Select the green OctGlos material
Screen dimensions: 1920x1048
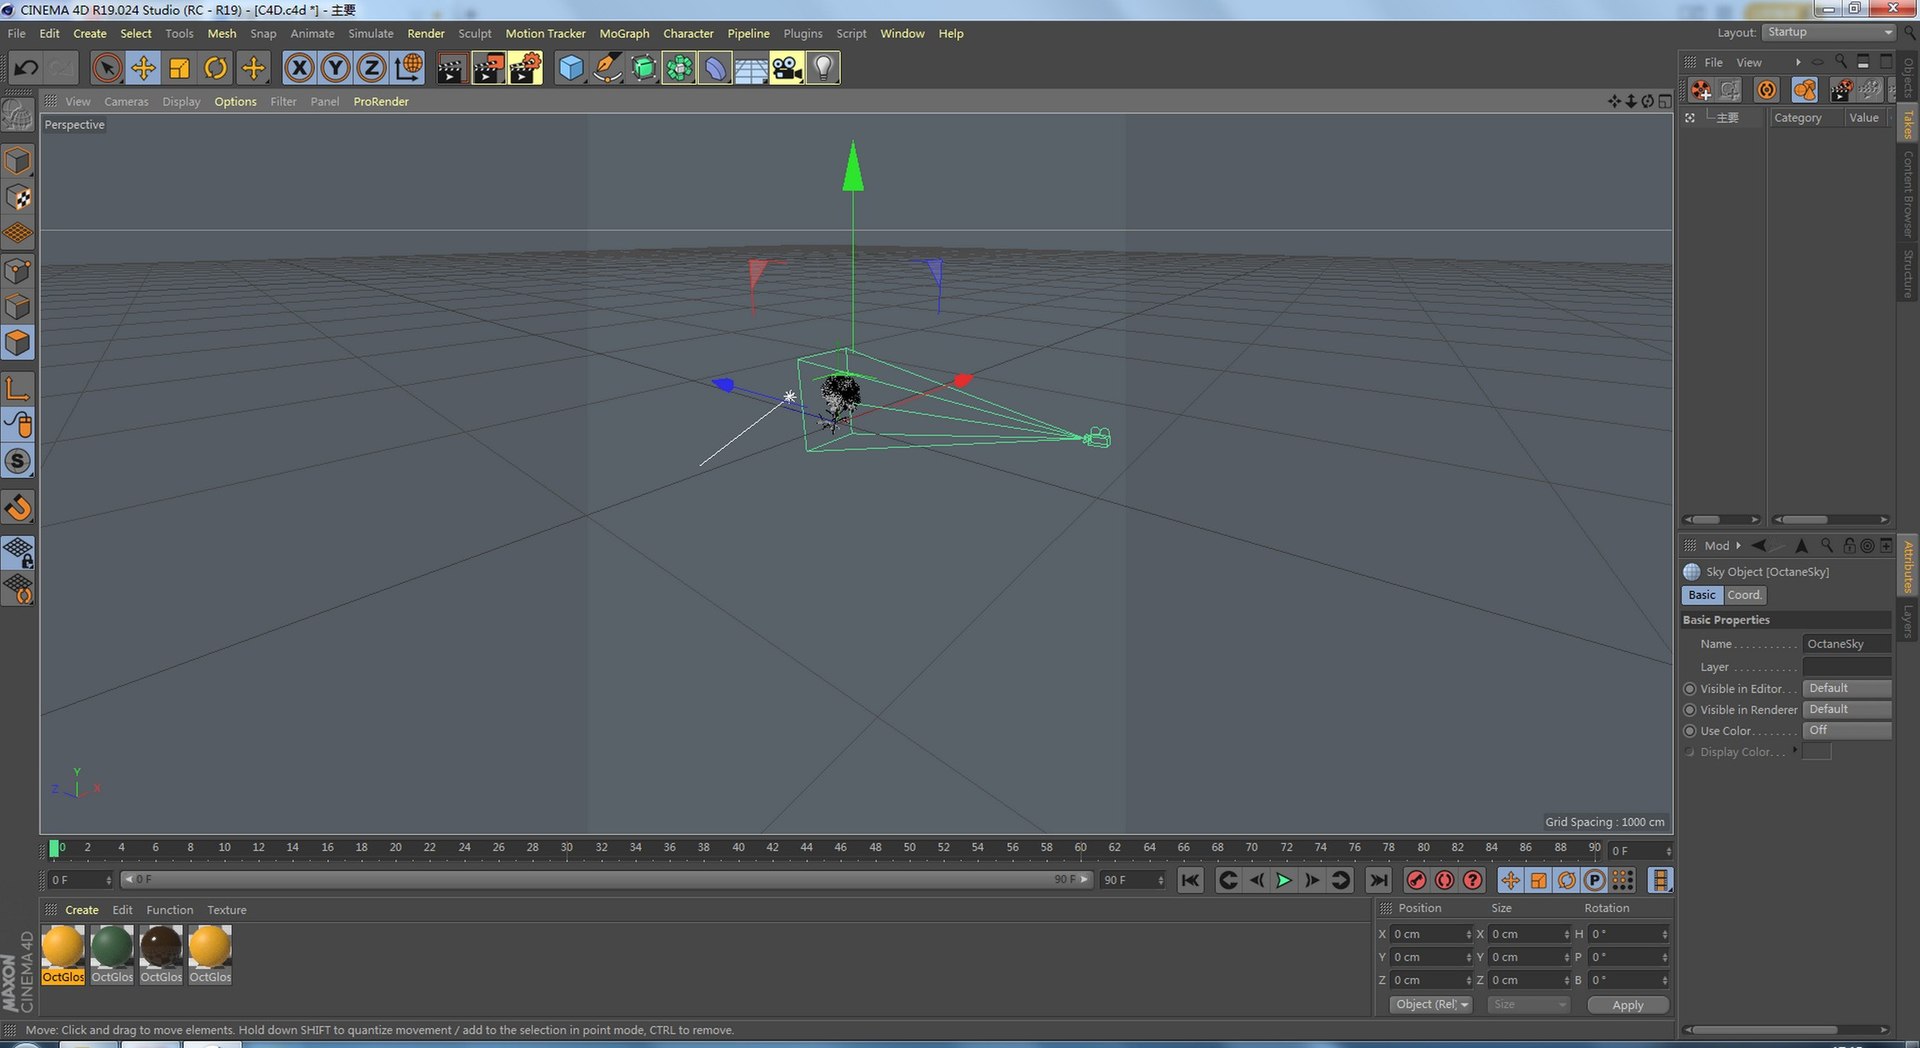click(x=112, y=955)
